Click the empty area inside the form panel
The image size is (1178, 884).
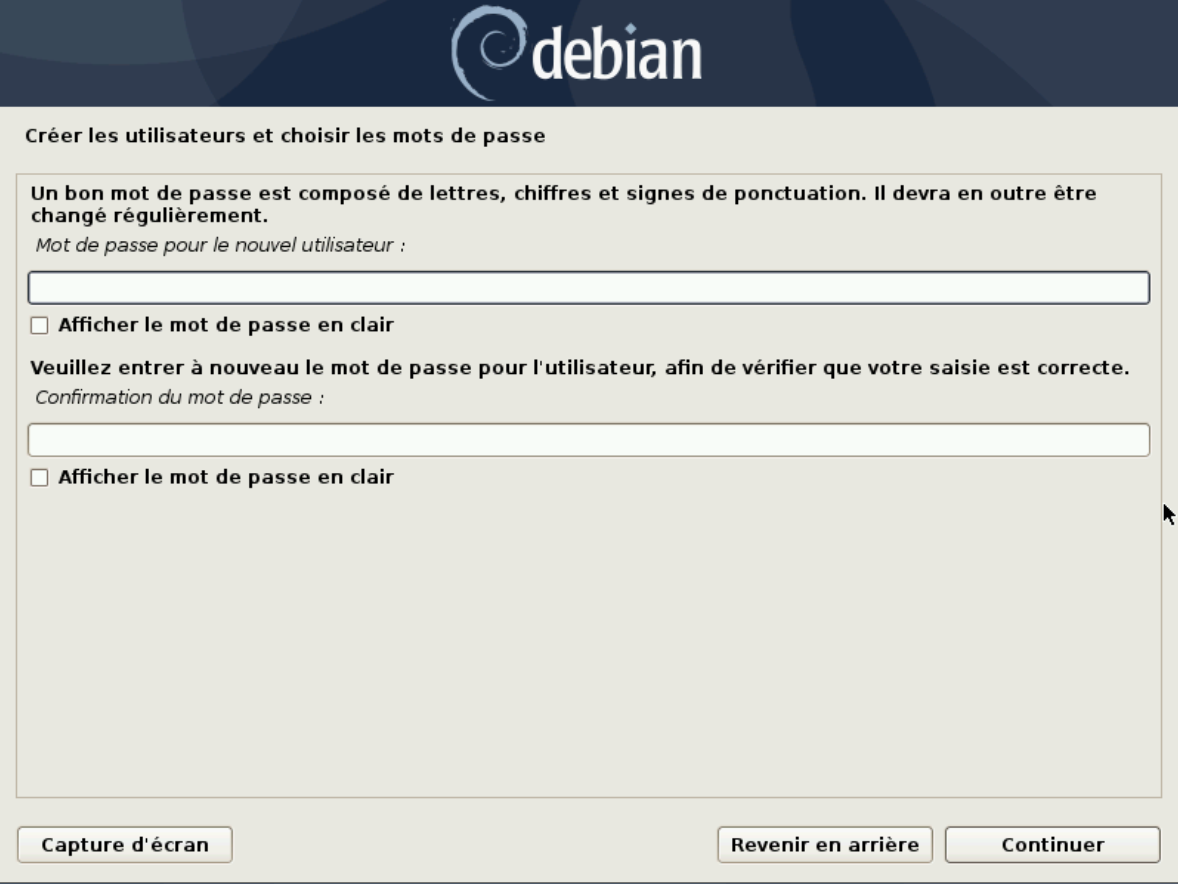point(589,646)
